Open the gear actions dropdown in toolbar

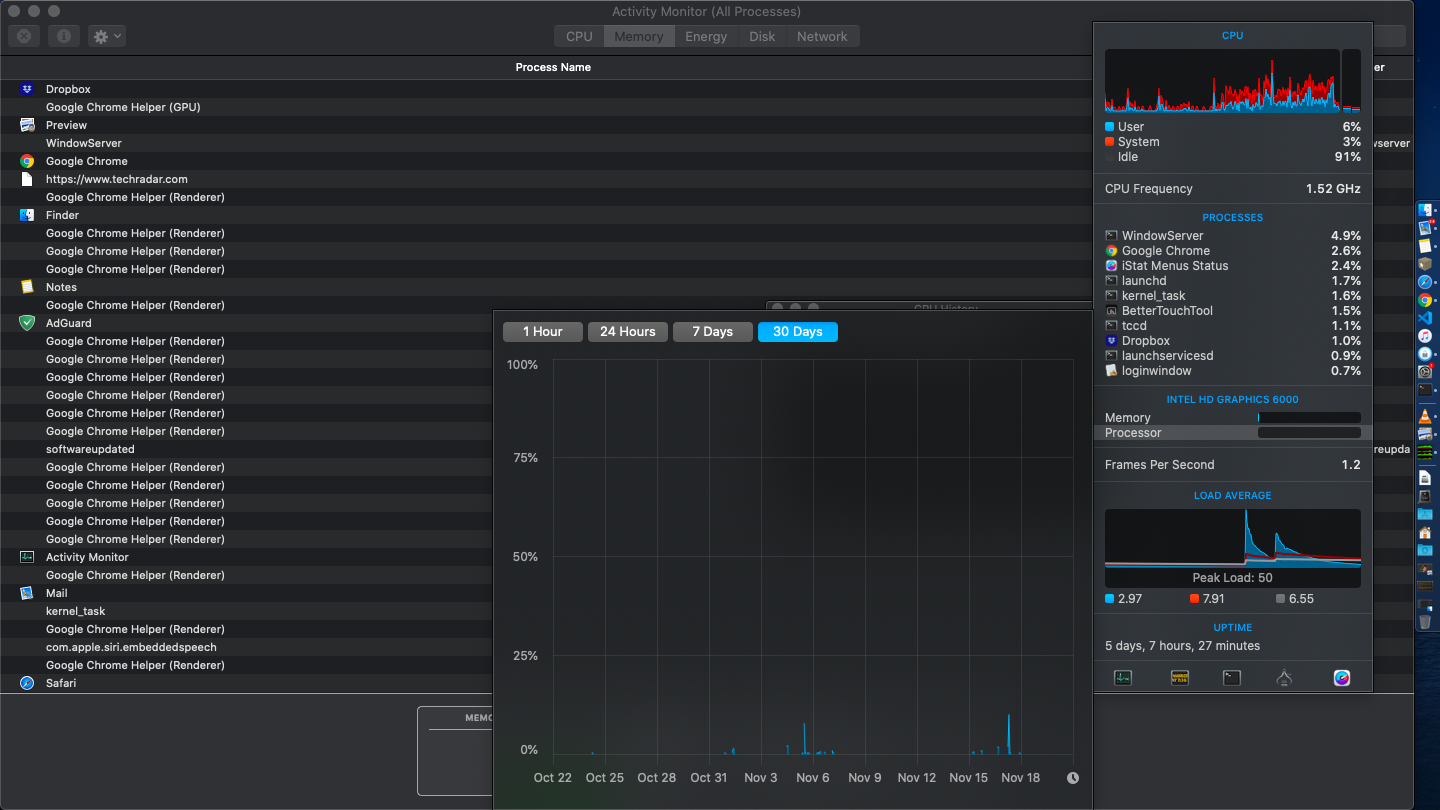point(106,36)
